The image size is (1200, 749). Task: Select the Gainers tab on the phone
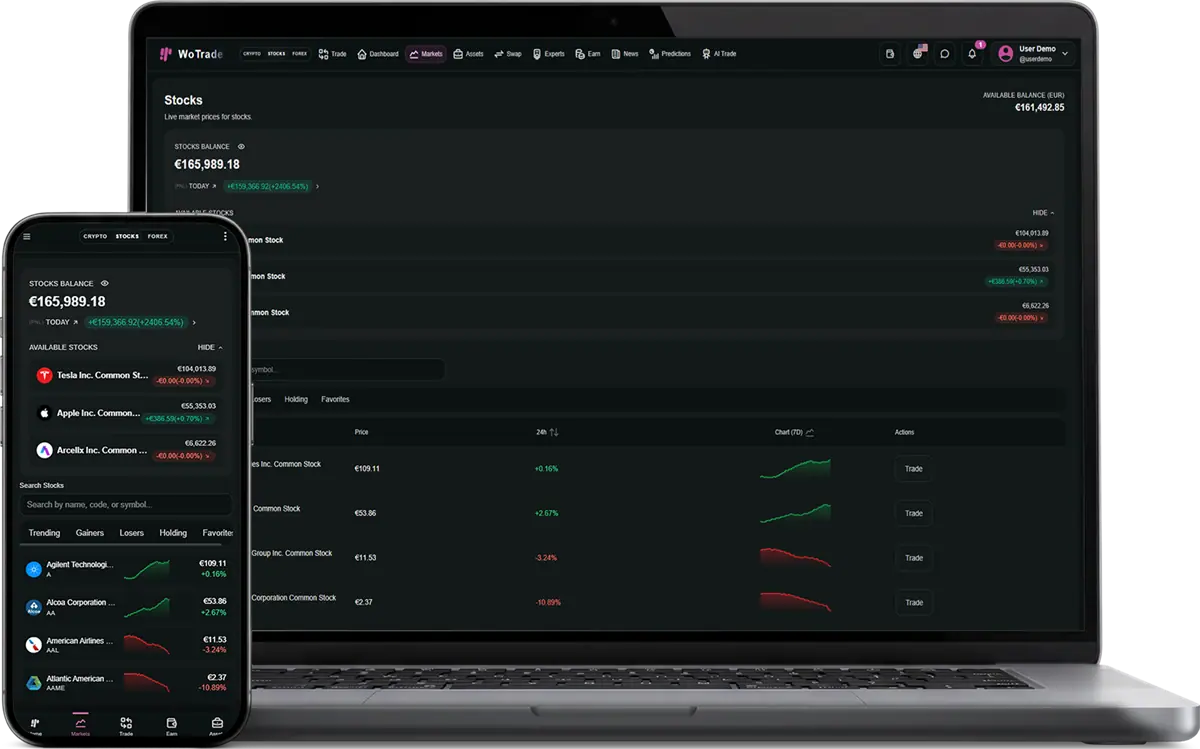90,533
